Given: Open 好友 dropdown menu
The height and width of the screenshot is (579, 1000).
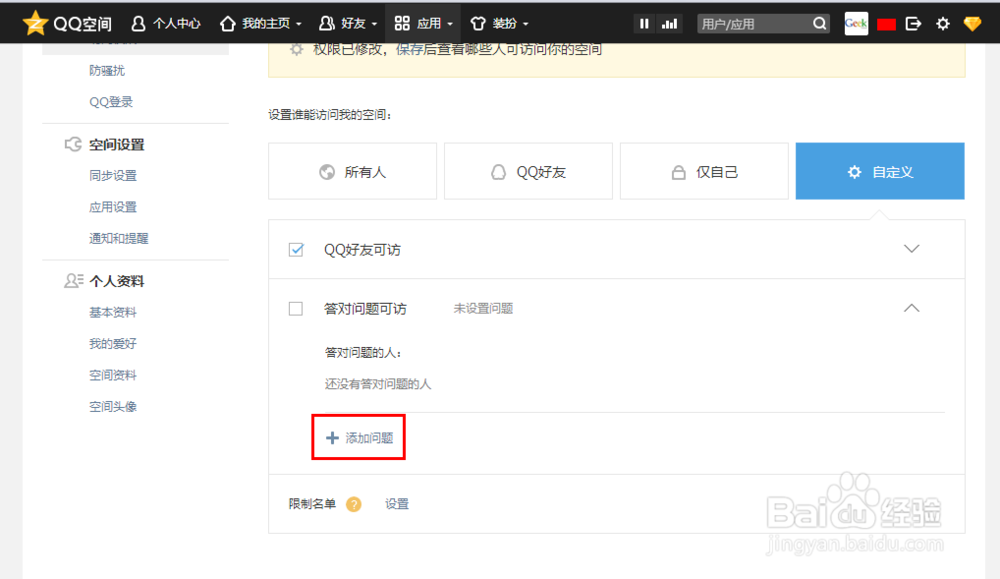Looking at the screenshot, I should (x=348, y=24).
